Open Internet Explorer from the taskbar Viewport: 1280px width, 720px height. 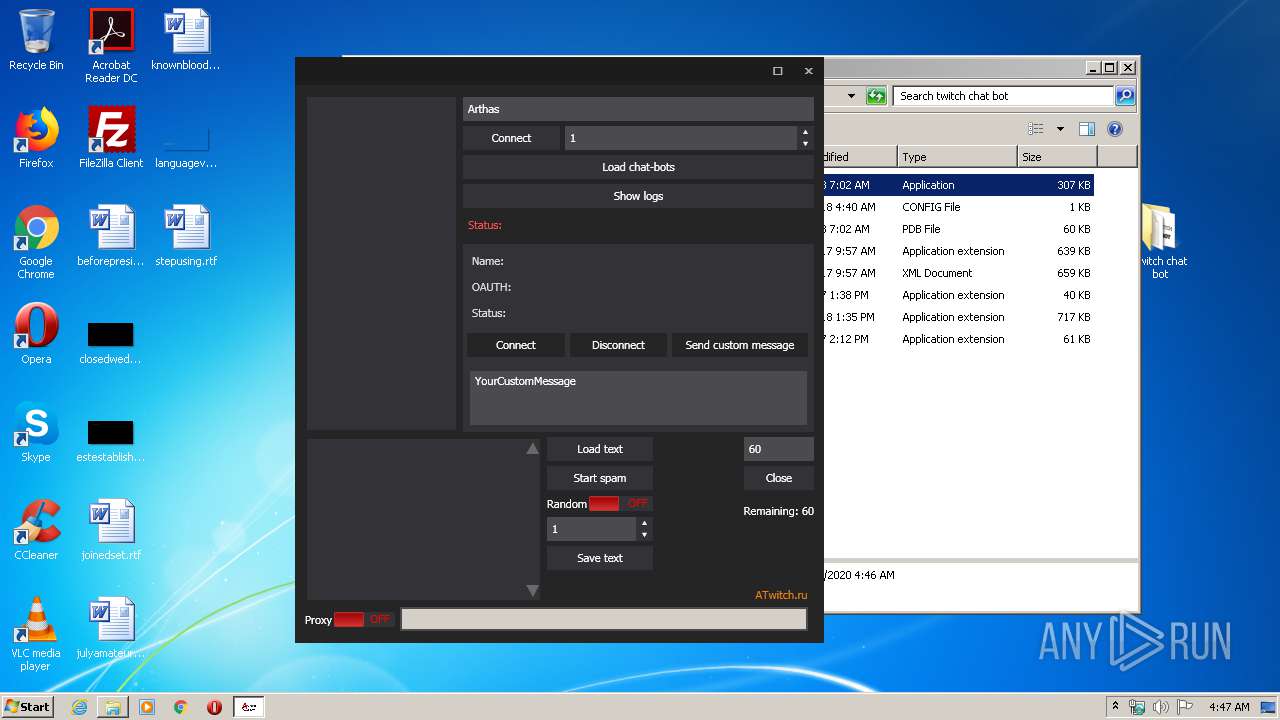79,707
